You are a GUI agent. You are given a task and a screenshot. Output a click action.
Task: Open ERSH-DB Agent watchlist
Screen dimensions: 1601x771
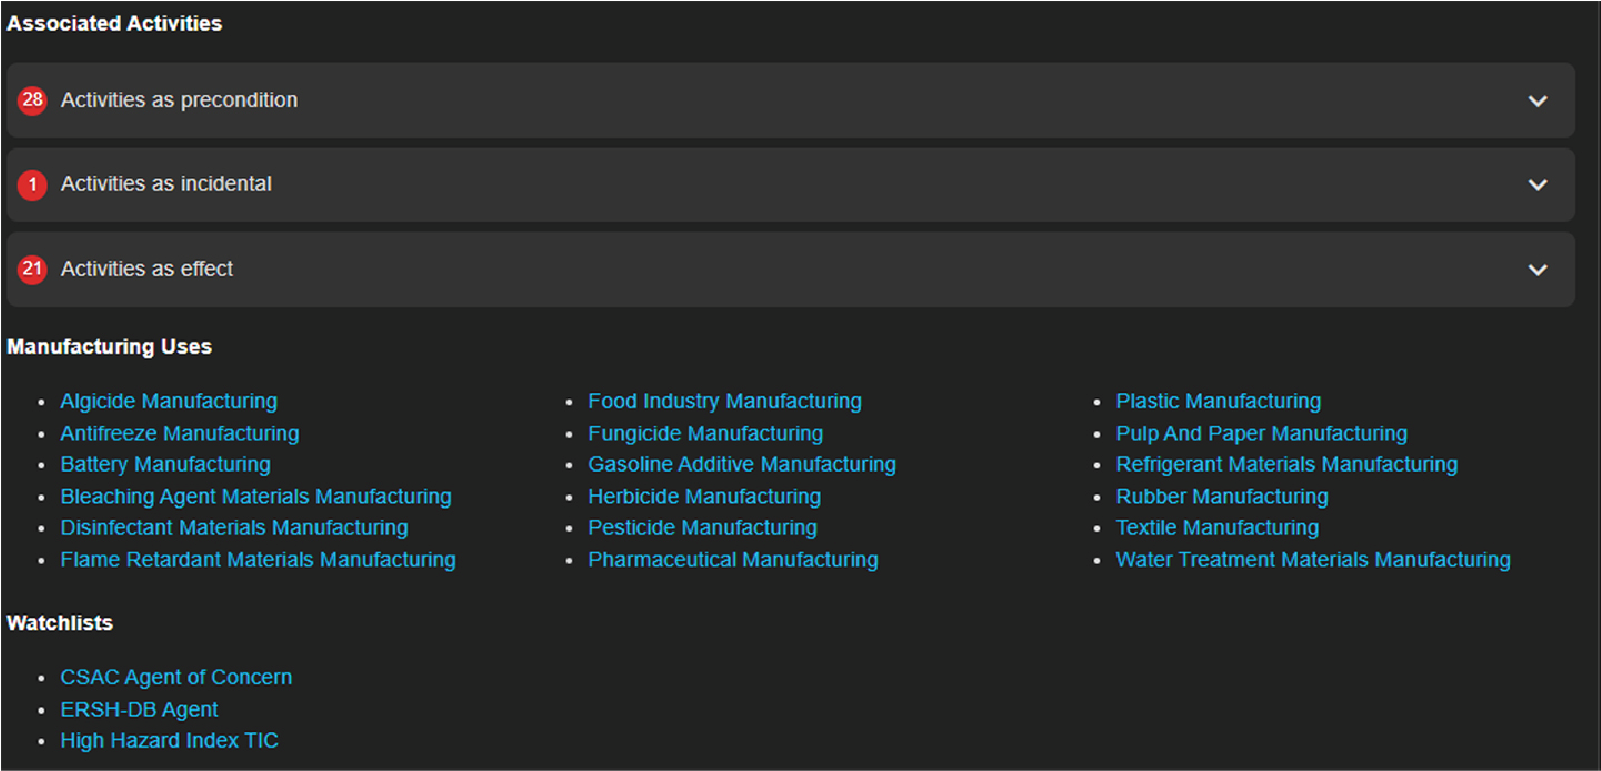point(139,709)
